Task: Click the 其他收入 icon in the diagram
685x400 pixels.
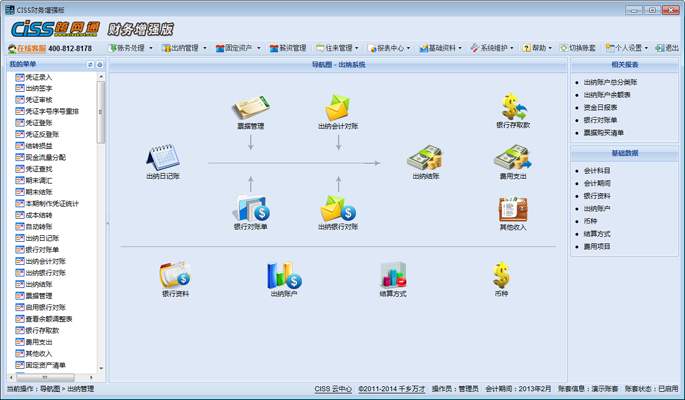Action: [x=512, y=210]
